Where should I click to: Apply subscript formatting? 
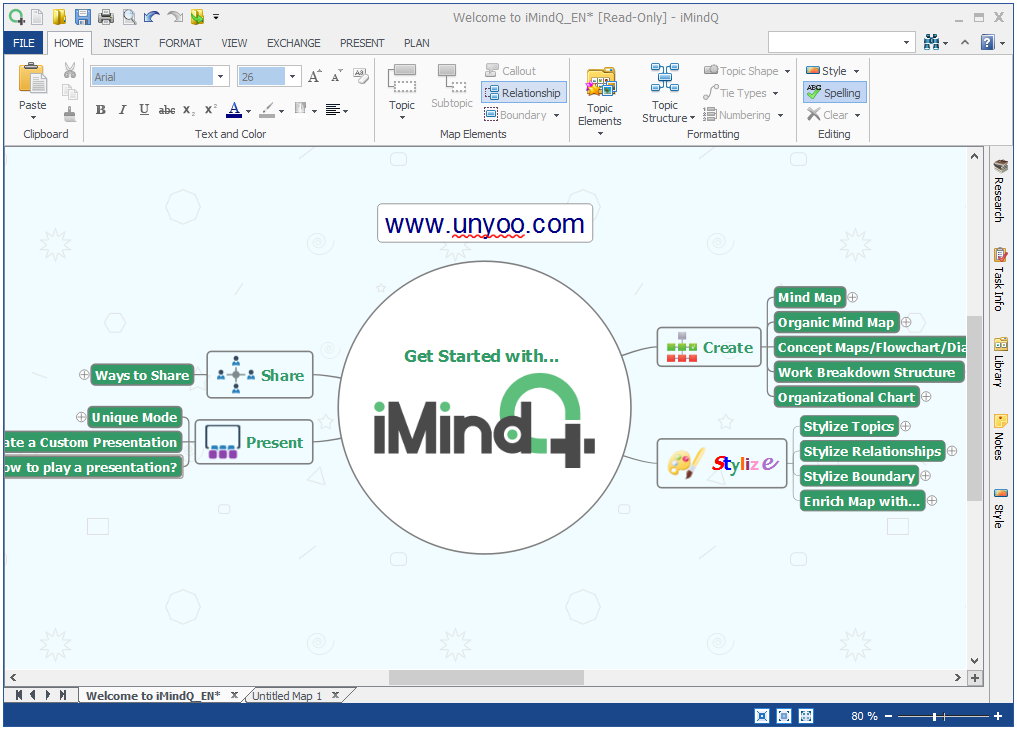click(189, 110)
